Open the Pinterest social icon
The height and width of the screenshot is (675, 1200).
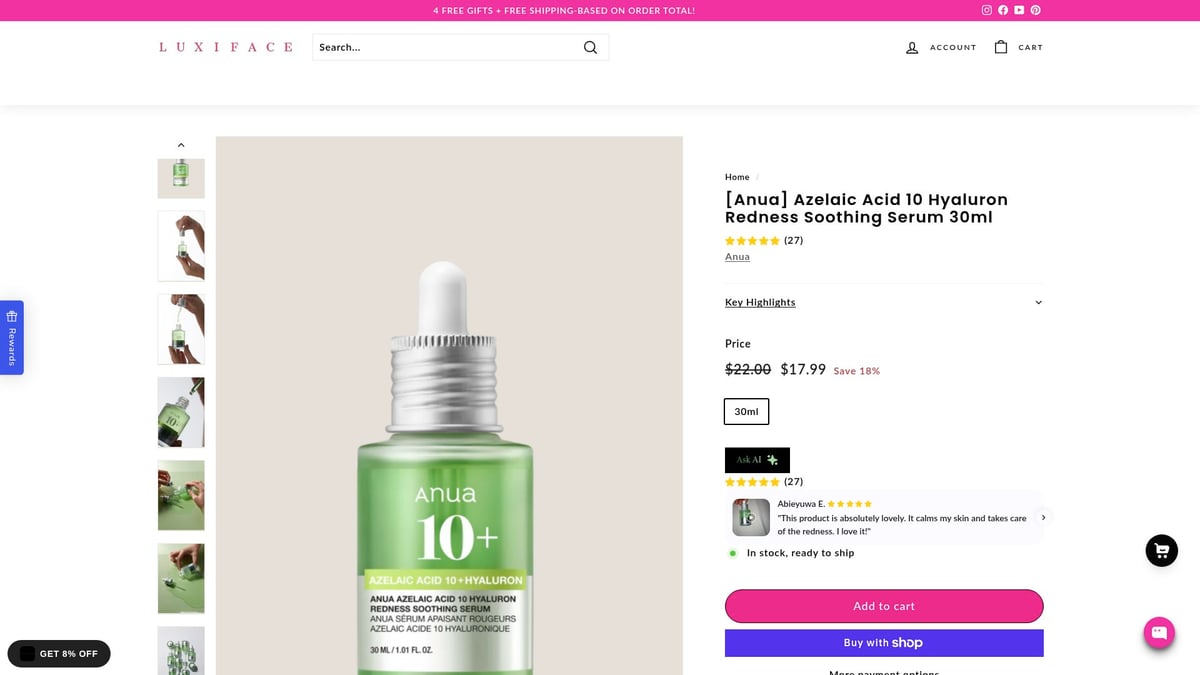(x=1035, y=10)
